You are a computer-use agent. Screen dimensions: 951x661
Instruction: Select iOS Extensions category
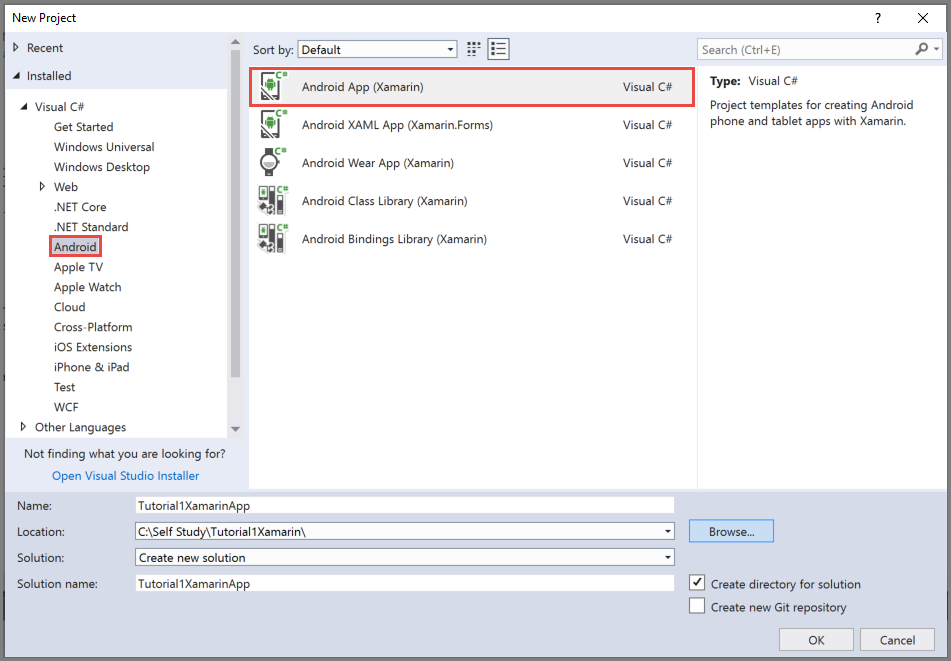pos(93,347)
